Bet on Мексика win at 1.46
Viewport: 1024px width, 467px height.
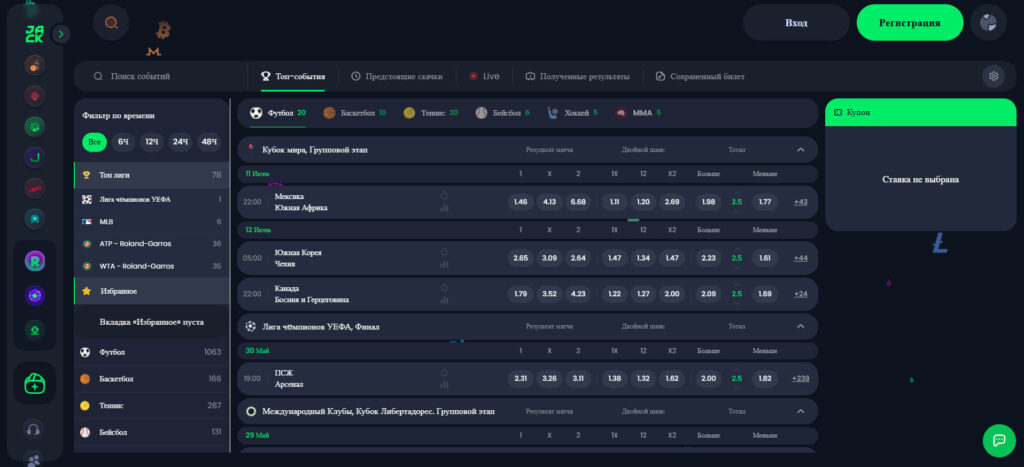pos(520,202)
